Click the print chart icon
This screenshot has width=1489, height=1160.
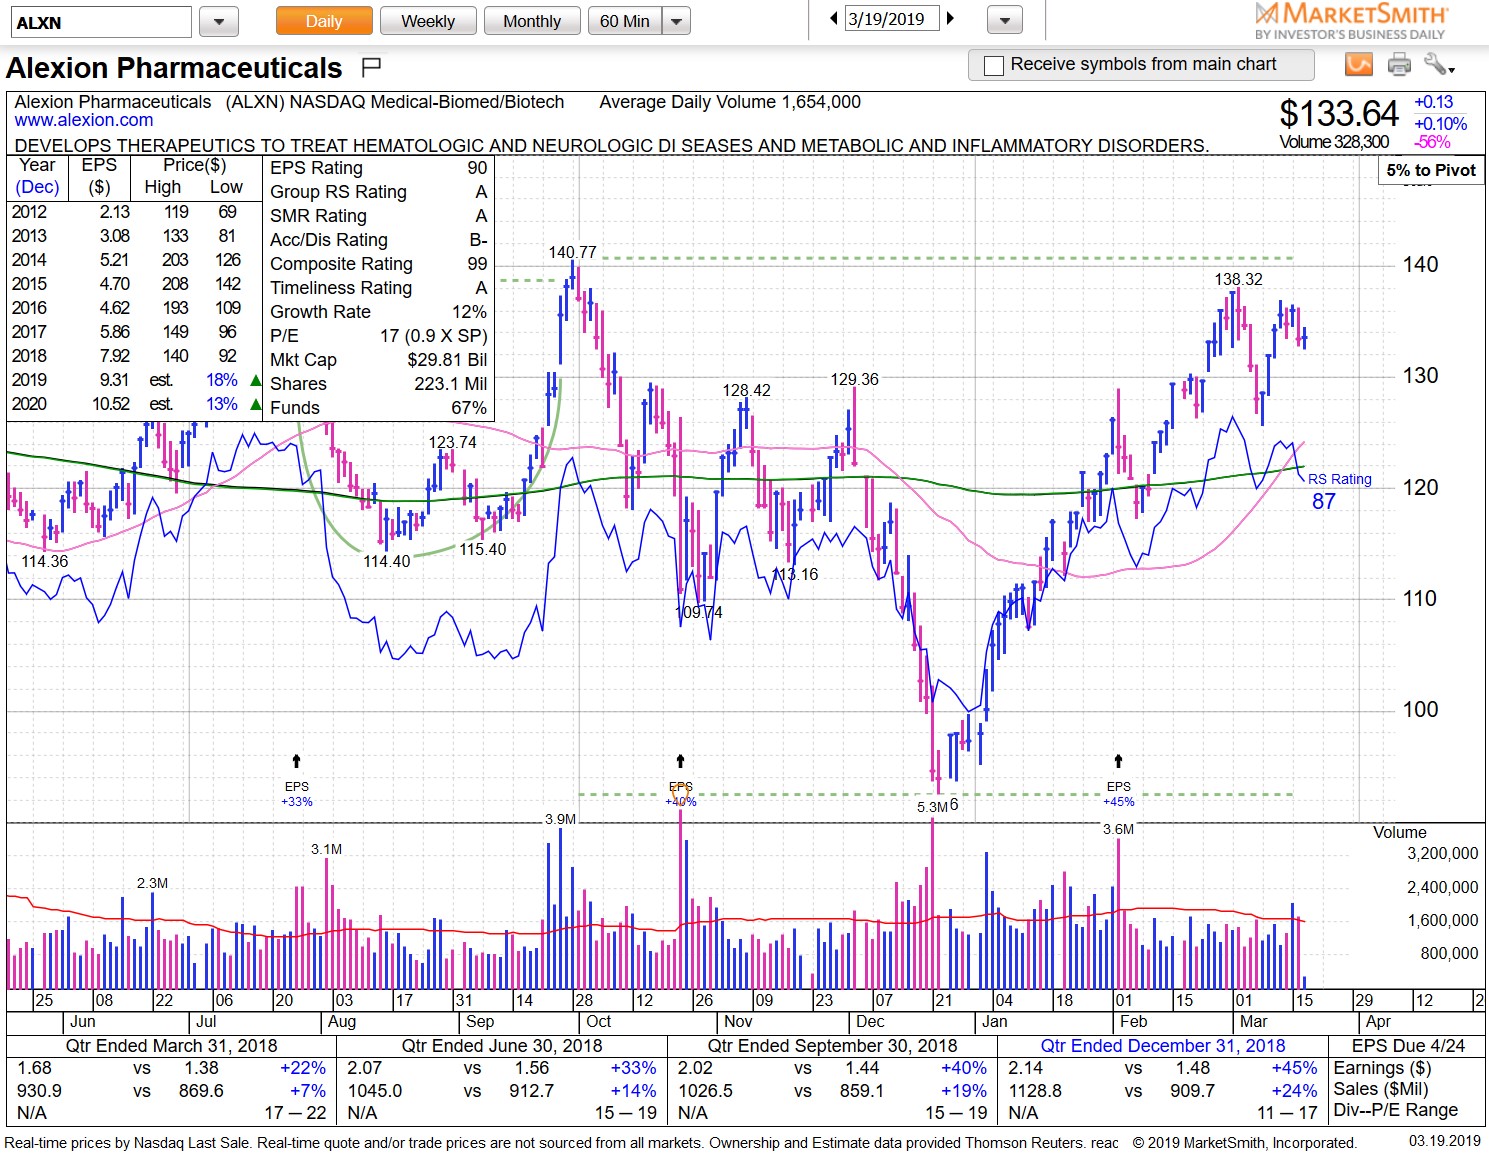click(1399, 64)
